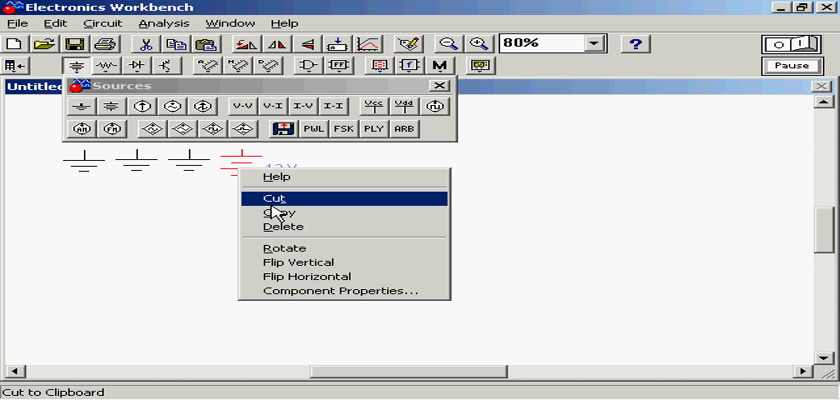This screenshot has width=840, height=400.
Task: Choose Cut in the context menu
Action: coord(344,199)
